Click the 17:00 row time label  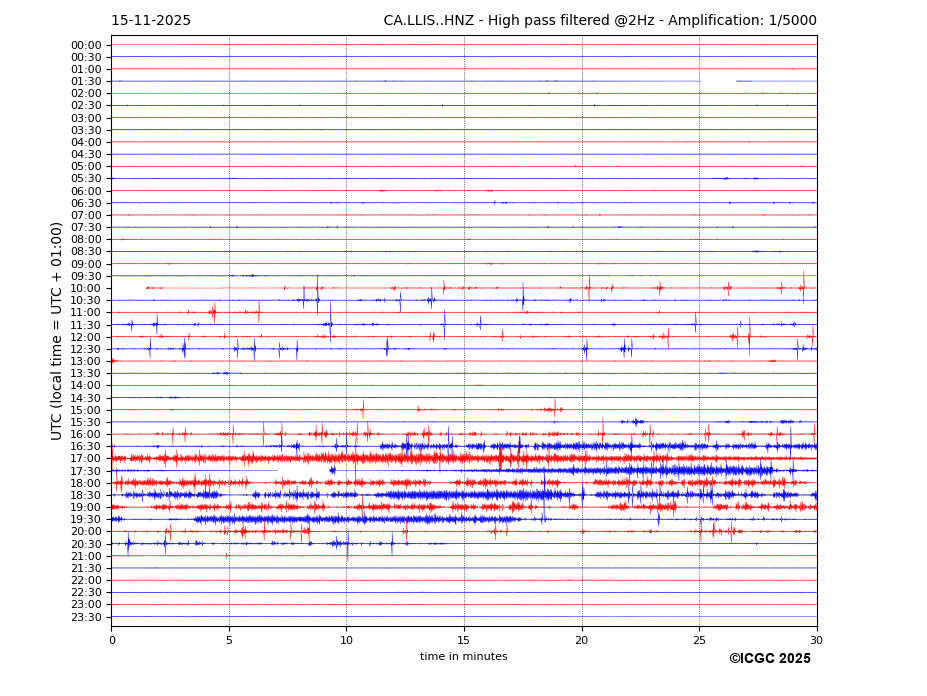(x=85, y=459)
